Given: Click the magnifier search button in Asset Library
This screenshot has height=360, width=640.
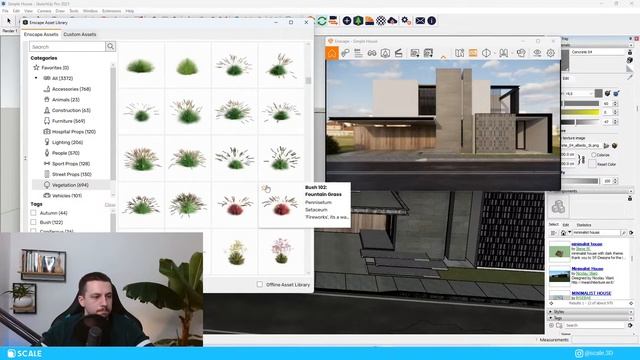Looking at the screenshot, I should tap(110, 47).
